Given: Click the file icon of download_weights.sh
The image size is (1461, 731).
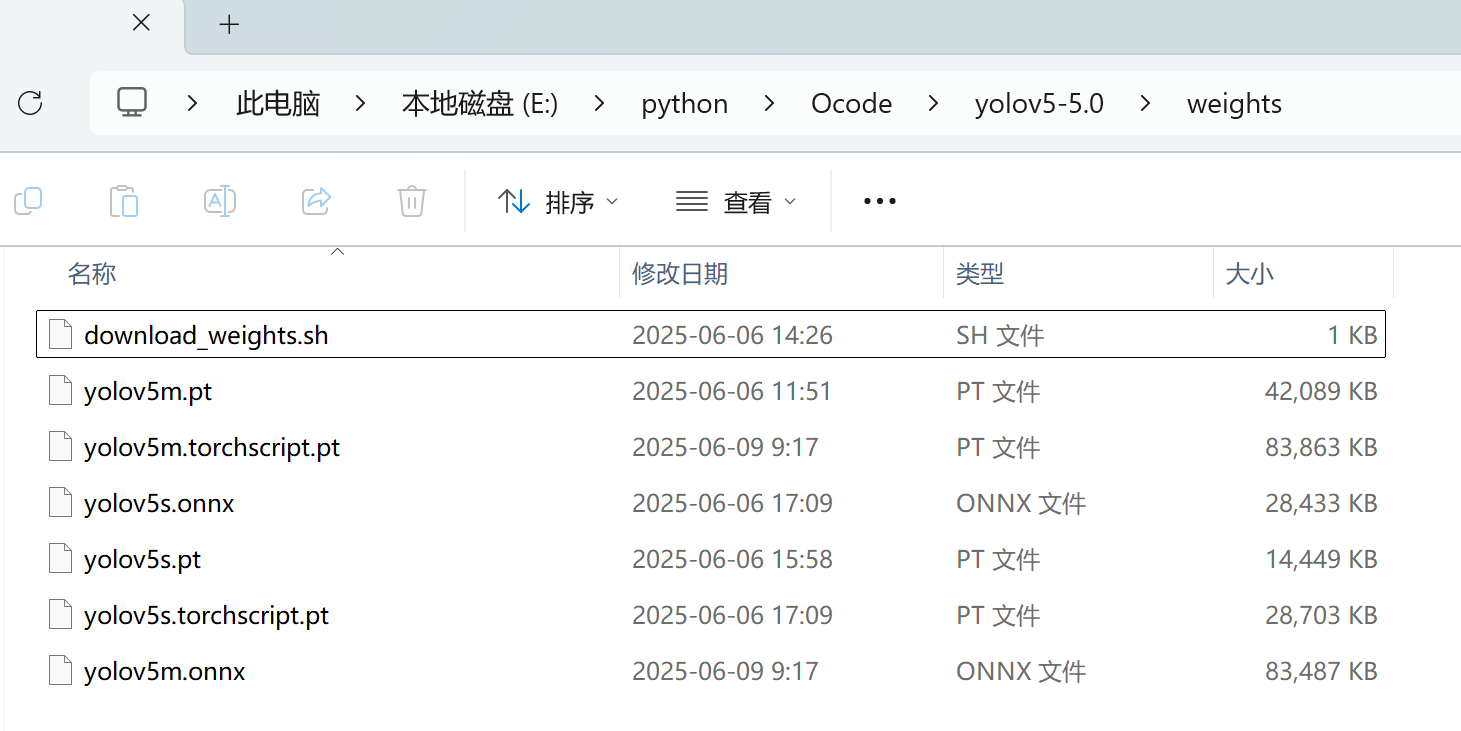Looking at the screenshot, I should tap(60, 334).
